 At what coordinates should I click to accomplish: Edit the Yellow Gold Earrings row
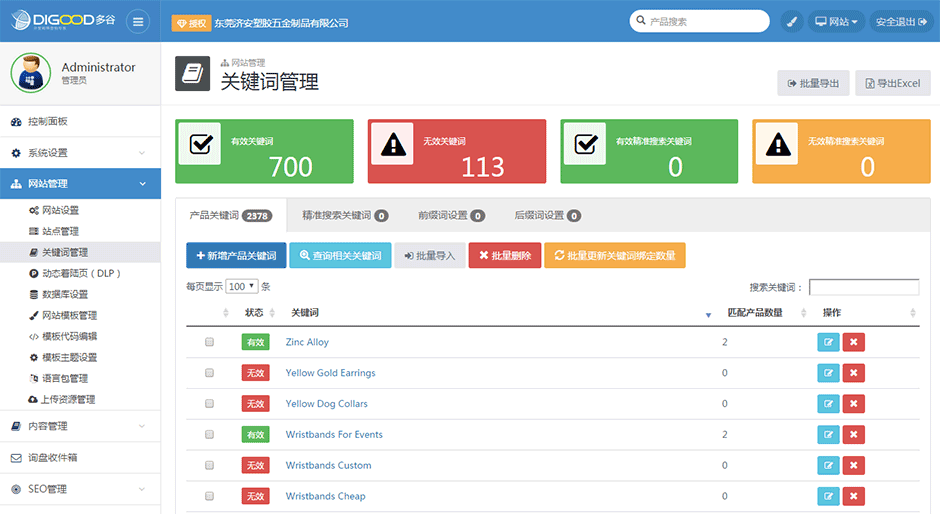tap(828, 373)
